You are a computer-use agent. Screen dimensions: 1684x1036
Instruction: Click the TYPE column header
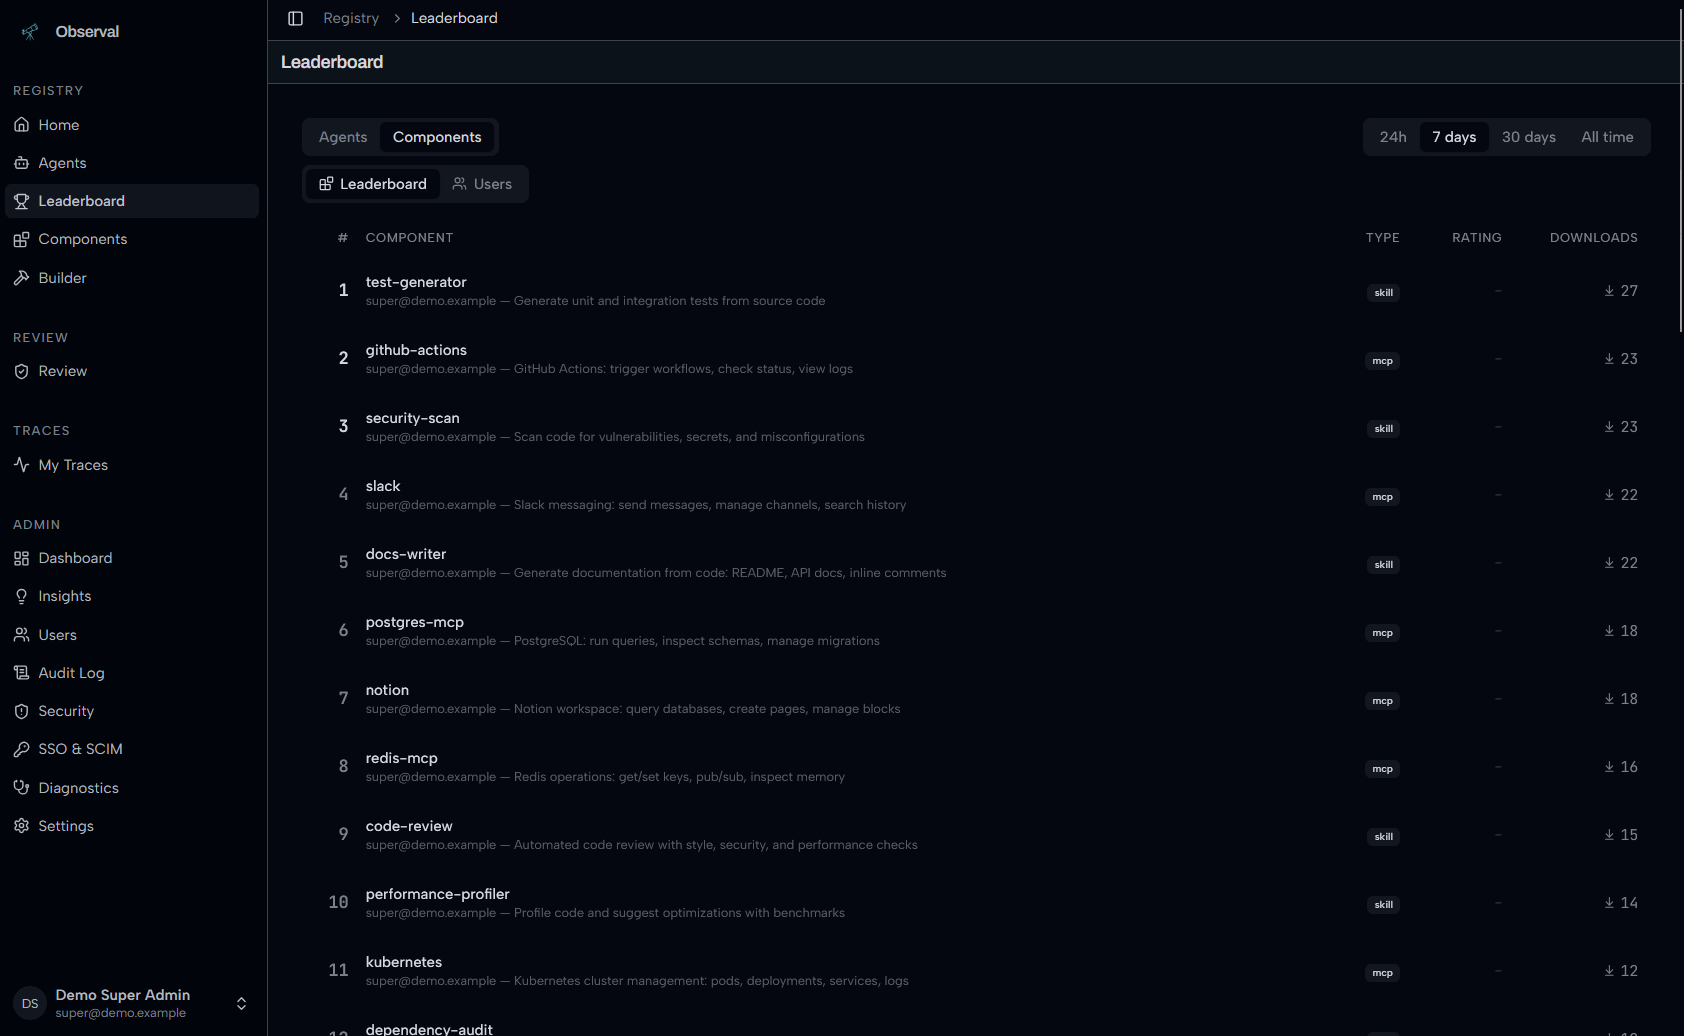coord(1382,238)
